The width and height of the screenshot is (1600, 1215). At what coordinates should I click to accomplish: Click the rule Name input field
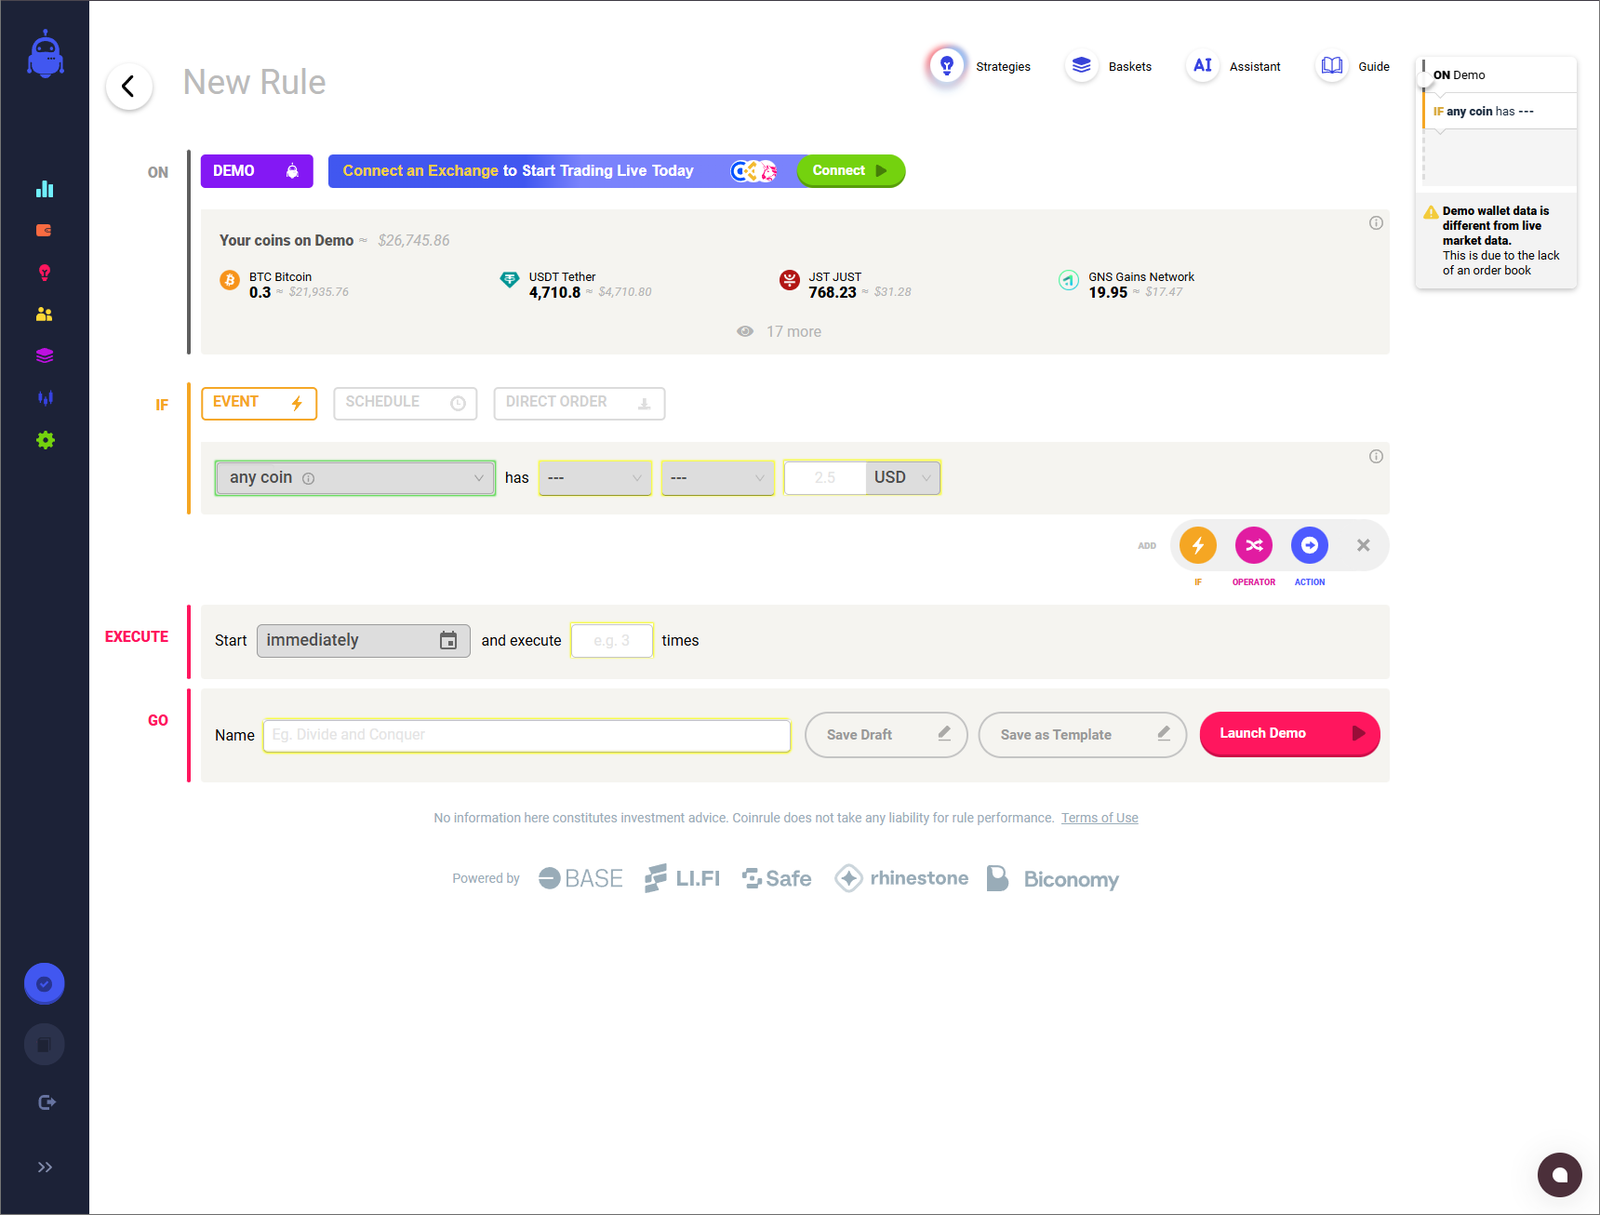point(526,734)
